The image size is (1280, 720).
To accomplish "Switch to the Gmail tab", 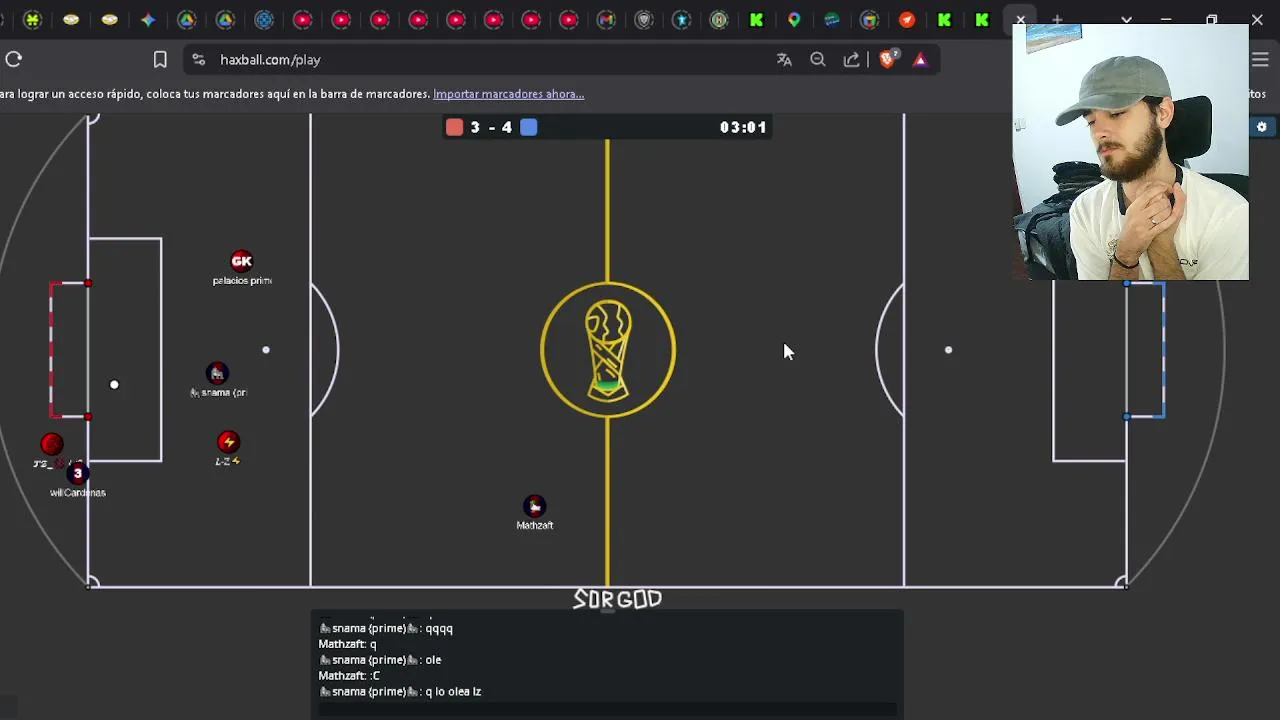I will [x=605, y=20].
